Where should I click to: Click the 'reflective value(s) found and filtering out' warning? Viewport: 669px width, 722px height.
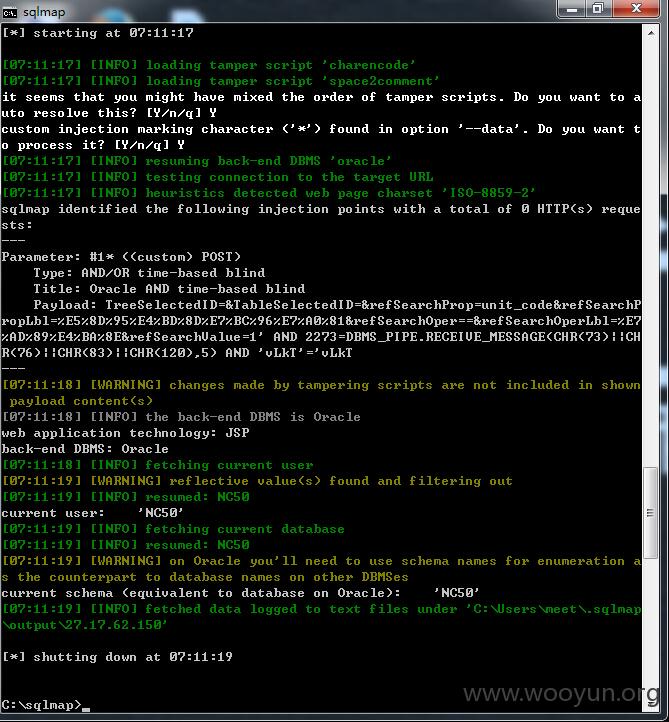click(257, 481)
